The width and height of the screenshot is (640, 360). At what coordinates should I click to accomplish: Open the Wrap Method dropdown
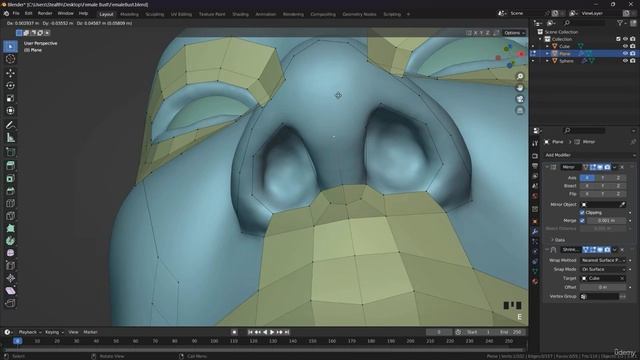click(x=603, y=260)
